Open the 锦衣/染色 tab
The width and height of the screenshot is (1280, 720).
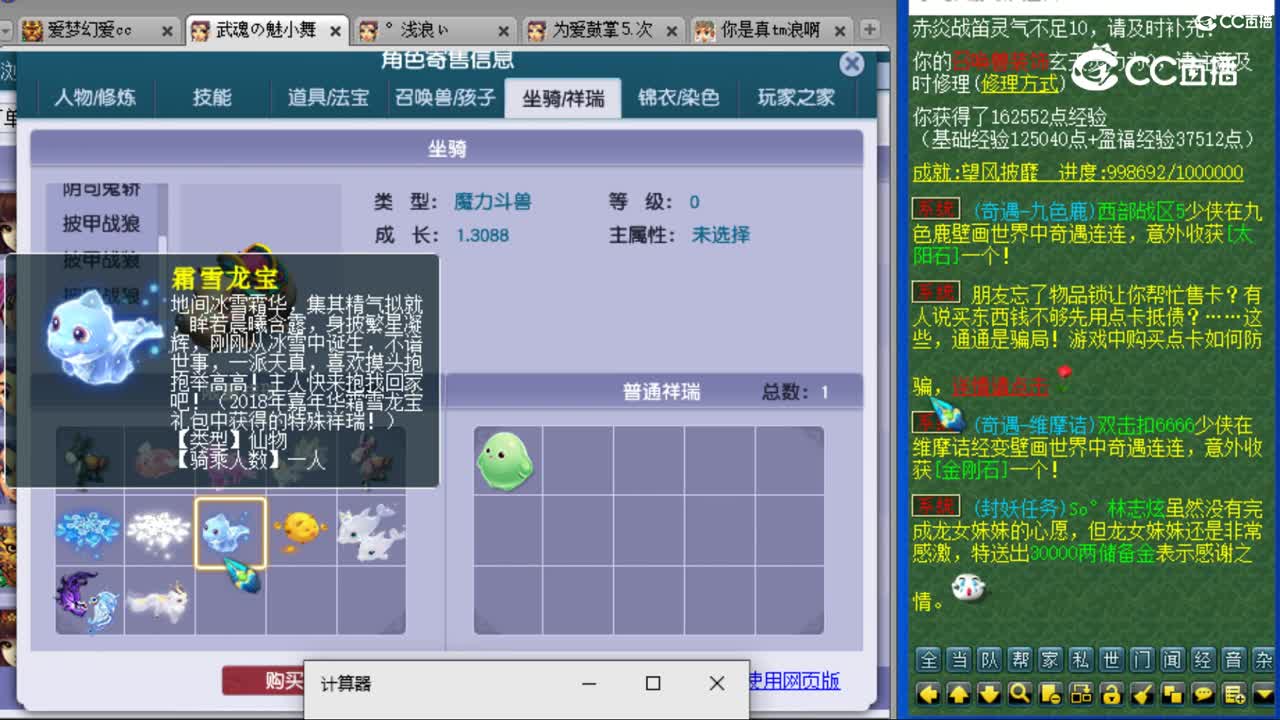(679, 98)
